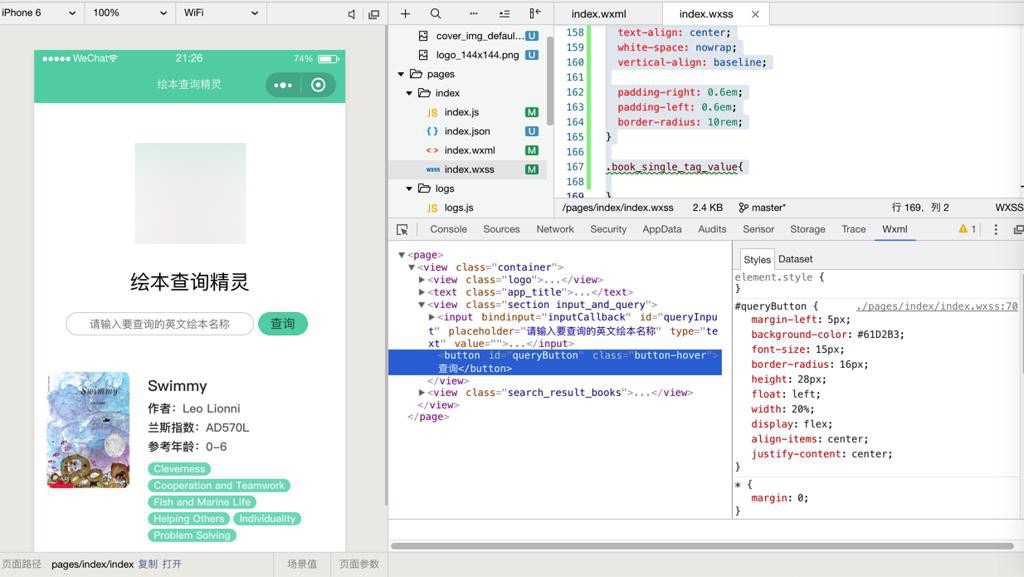Undock the devtools panel icon
Screen dimensions: 1024x577
coord(1018,229)
